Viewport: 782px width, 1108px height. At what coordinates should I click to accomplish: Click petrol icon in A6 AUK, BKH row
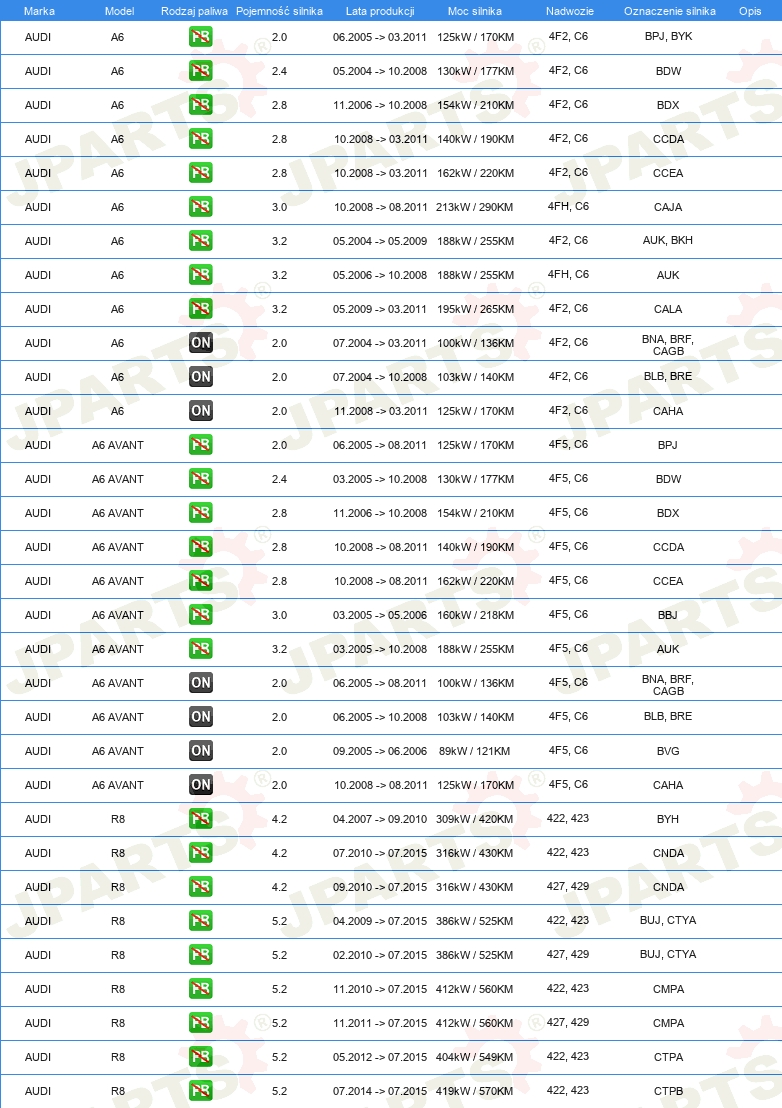201,240
